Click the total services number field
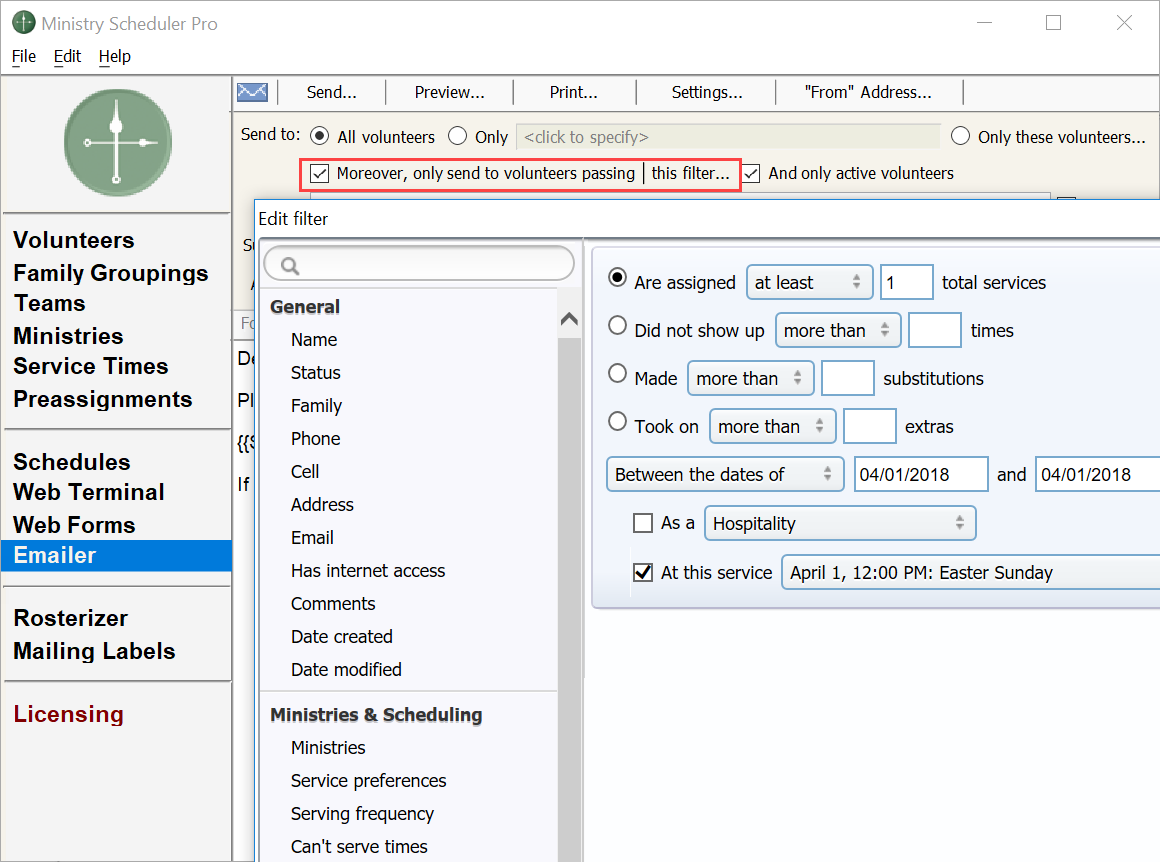The width and height of the screenshot is (1160, 862). click(x=906, y=283)
